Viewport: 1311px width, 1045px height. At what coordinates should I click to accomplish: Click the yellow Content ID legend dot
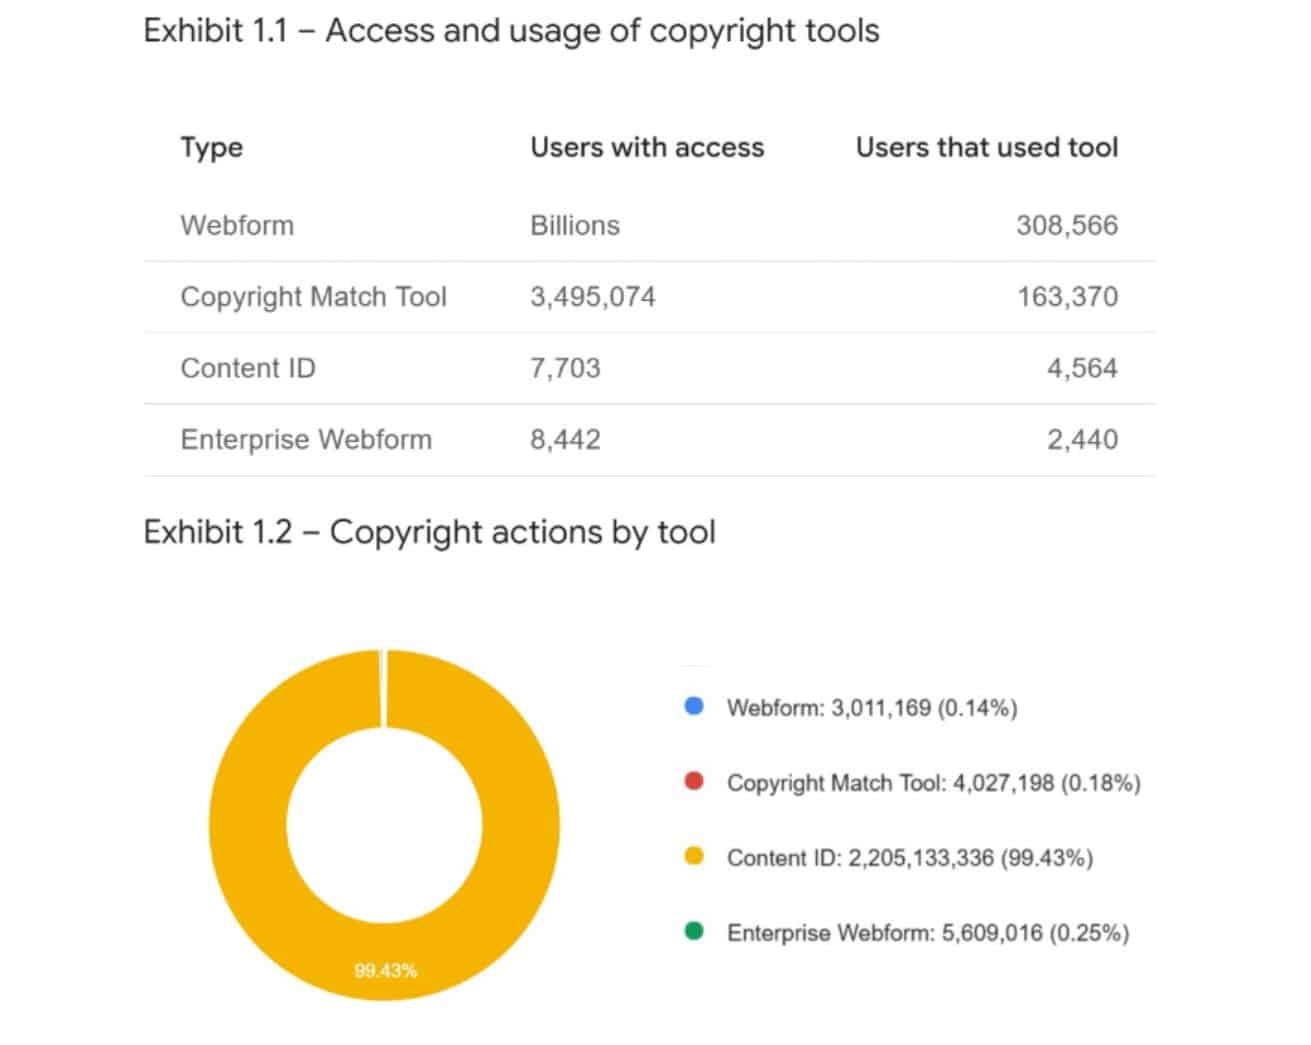(x=694, y=856)
